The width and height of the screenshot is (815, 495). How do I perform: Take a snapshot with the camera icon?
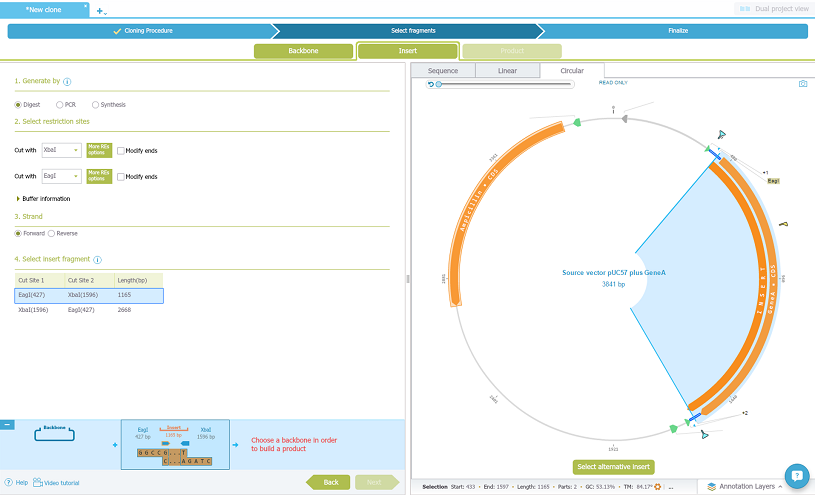tap(802, 84)
